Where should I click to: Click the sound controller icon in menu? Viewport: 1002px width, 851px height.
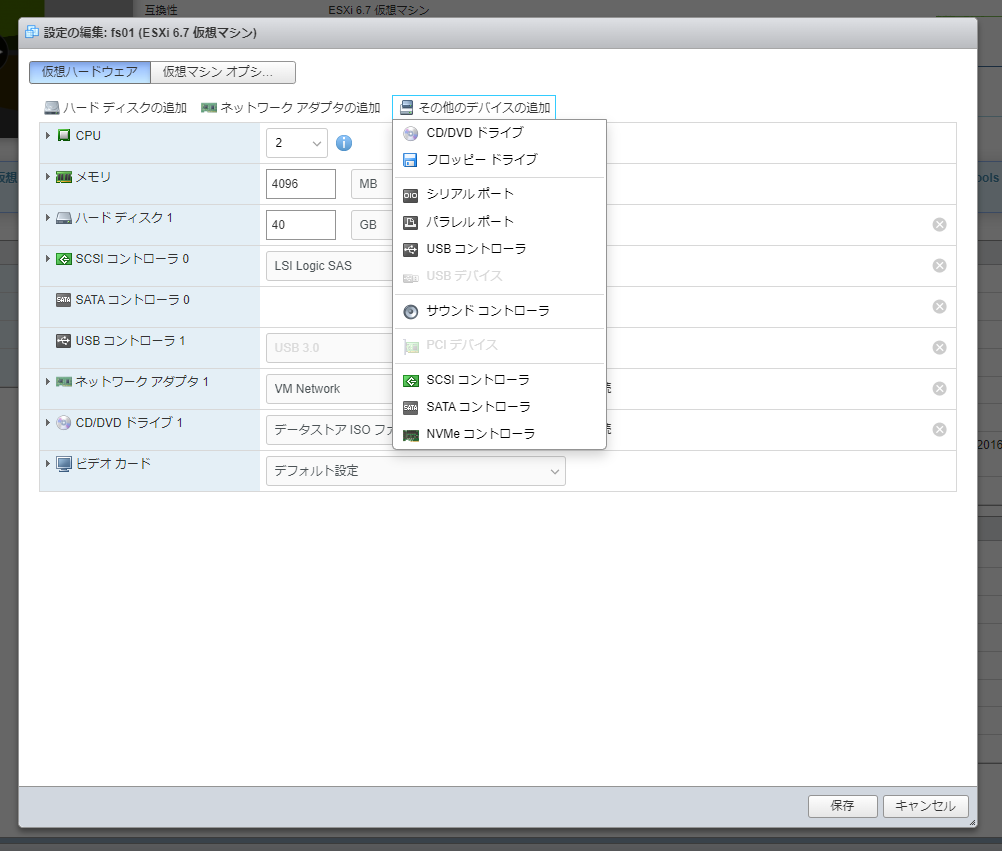coord(410,311)
